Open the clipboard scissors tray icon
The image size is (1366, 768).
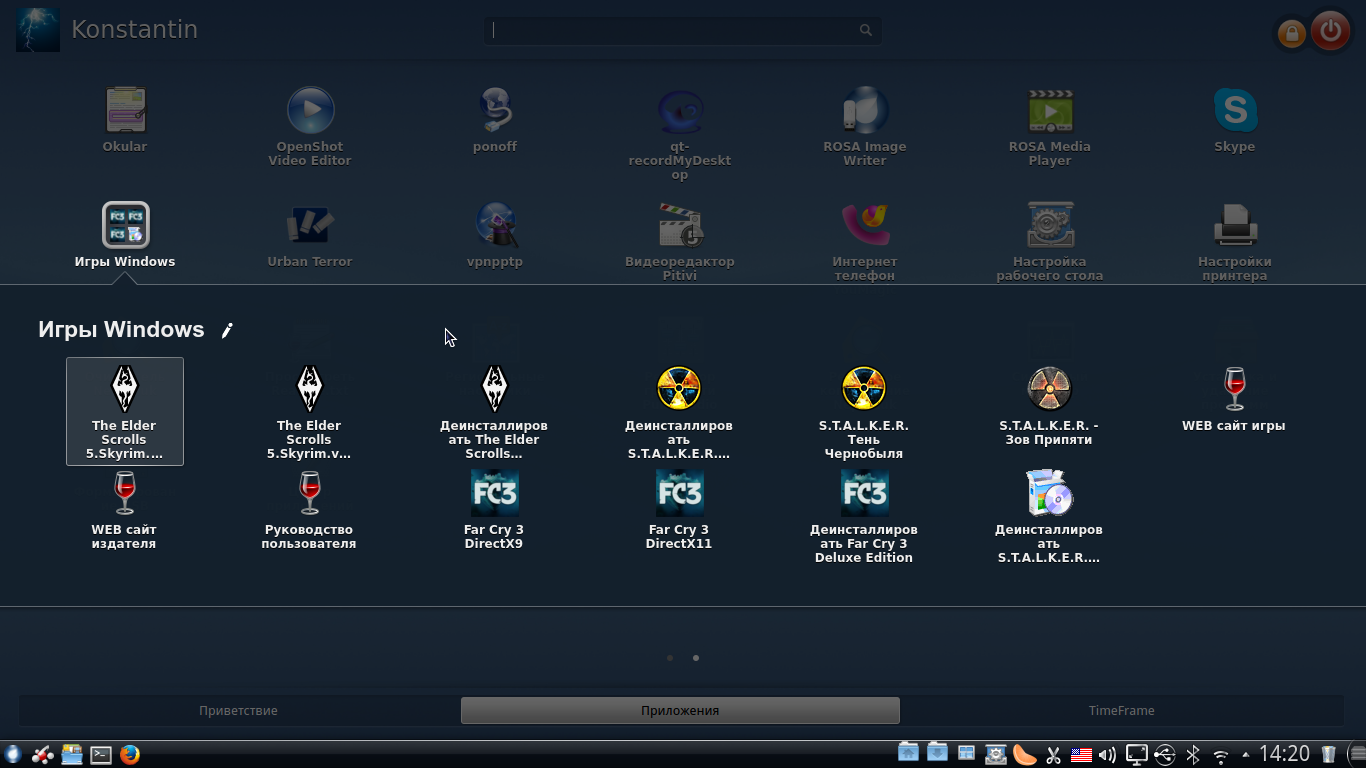point(1053,755)
